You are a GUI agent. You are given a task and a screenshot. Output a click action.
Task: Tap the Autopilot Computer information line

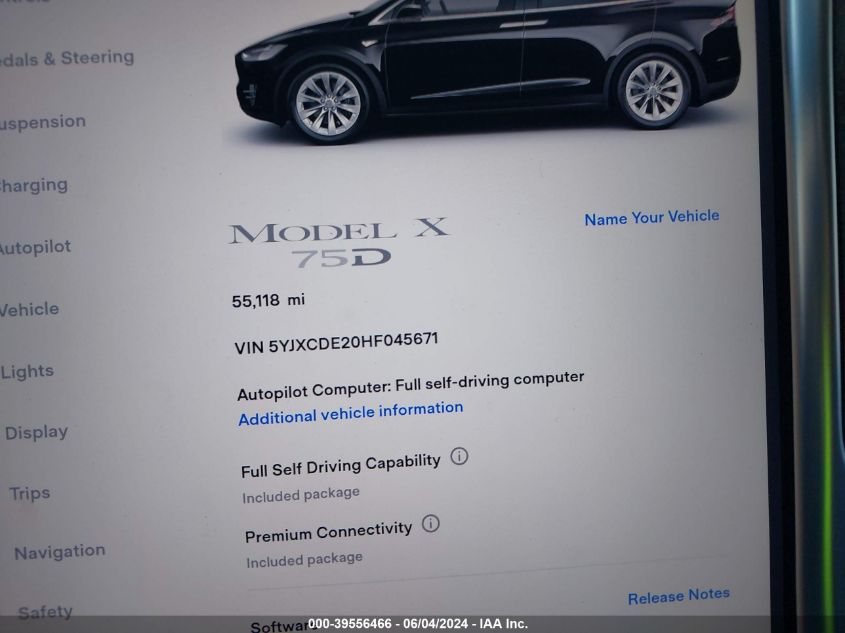(411, 386)
